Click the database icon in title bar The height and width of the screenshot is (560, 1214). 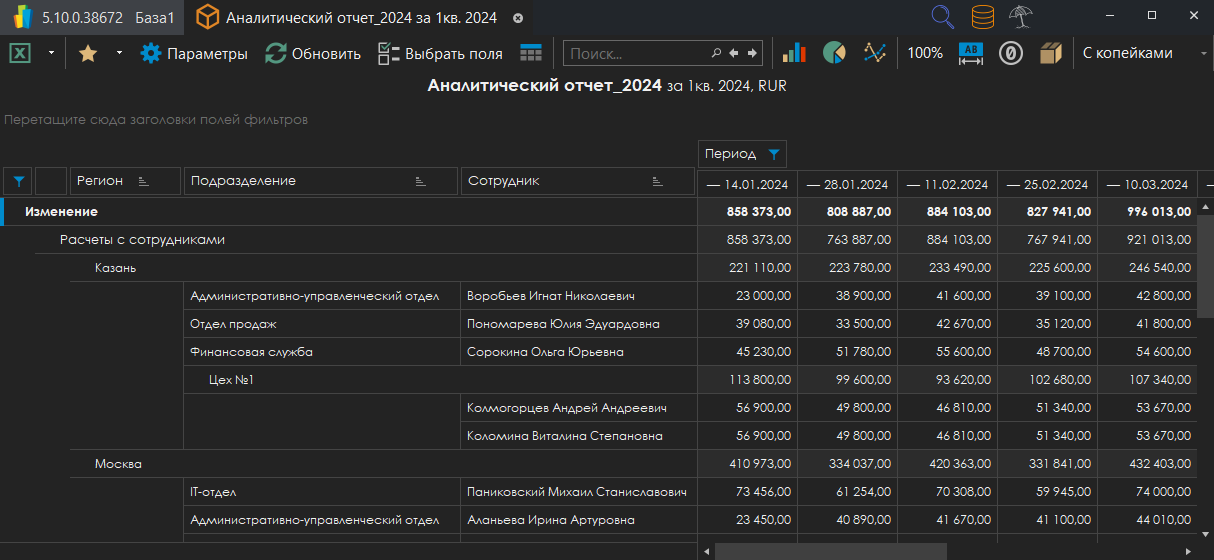click(983, 17)
